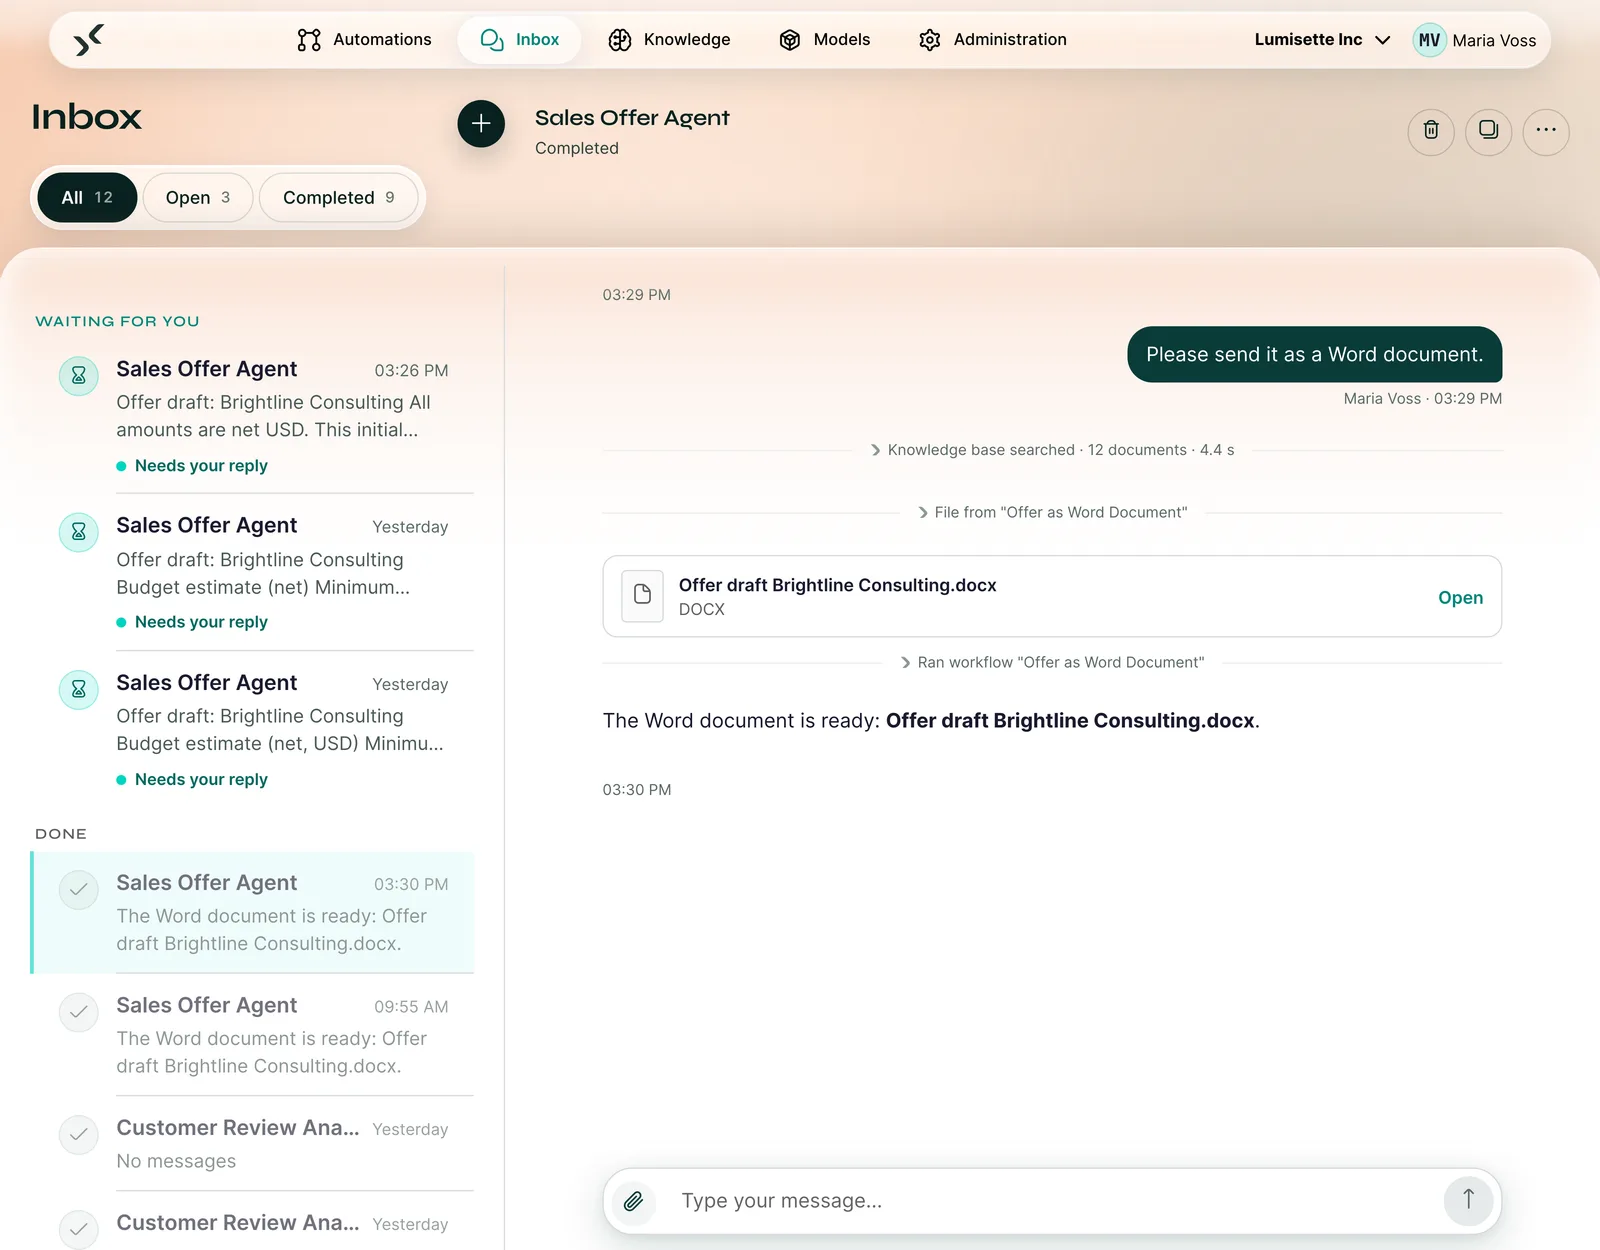Image resolution: width=1600 pixels, height=1250 pixels.
Task: Open the Automations section
Action: (x=364, y=40)
